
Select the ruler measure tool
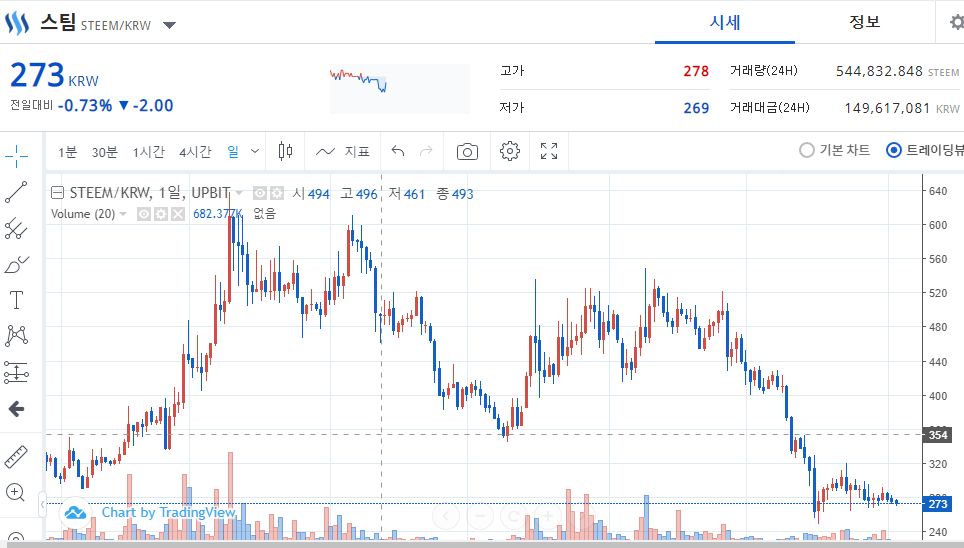[16, 456]
